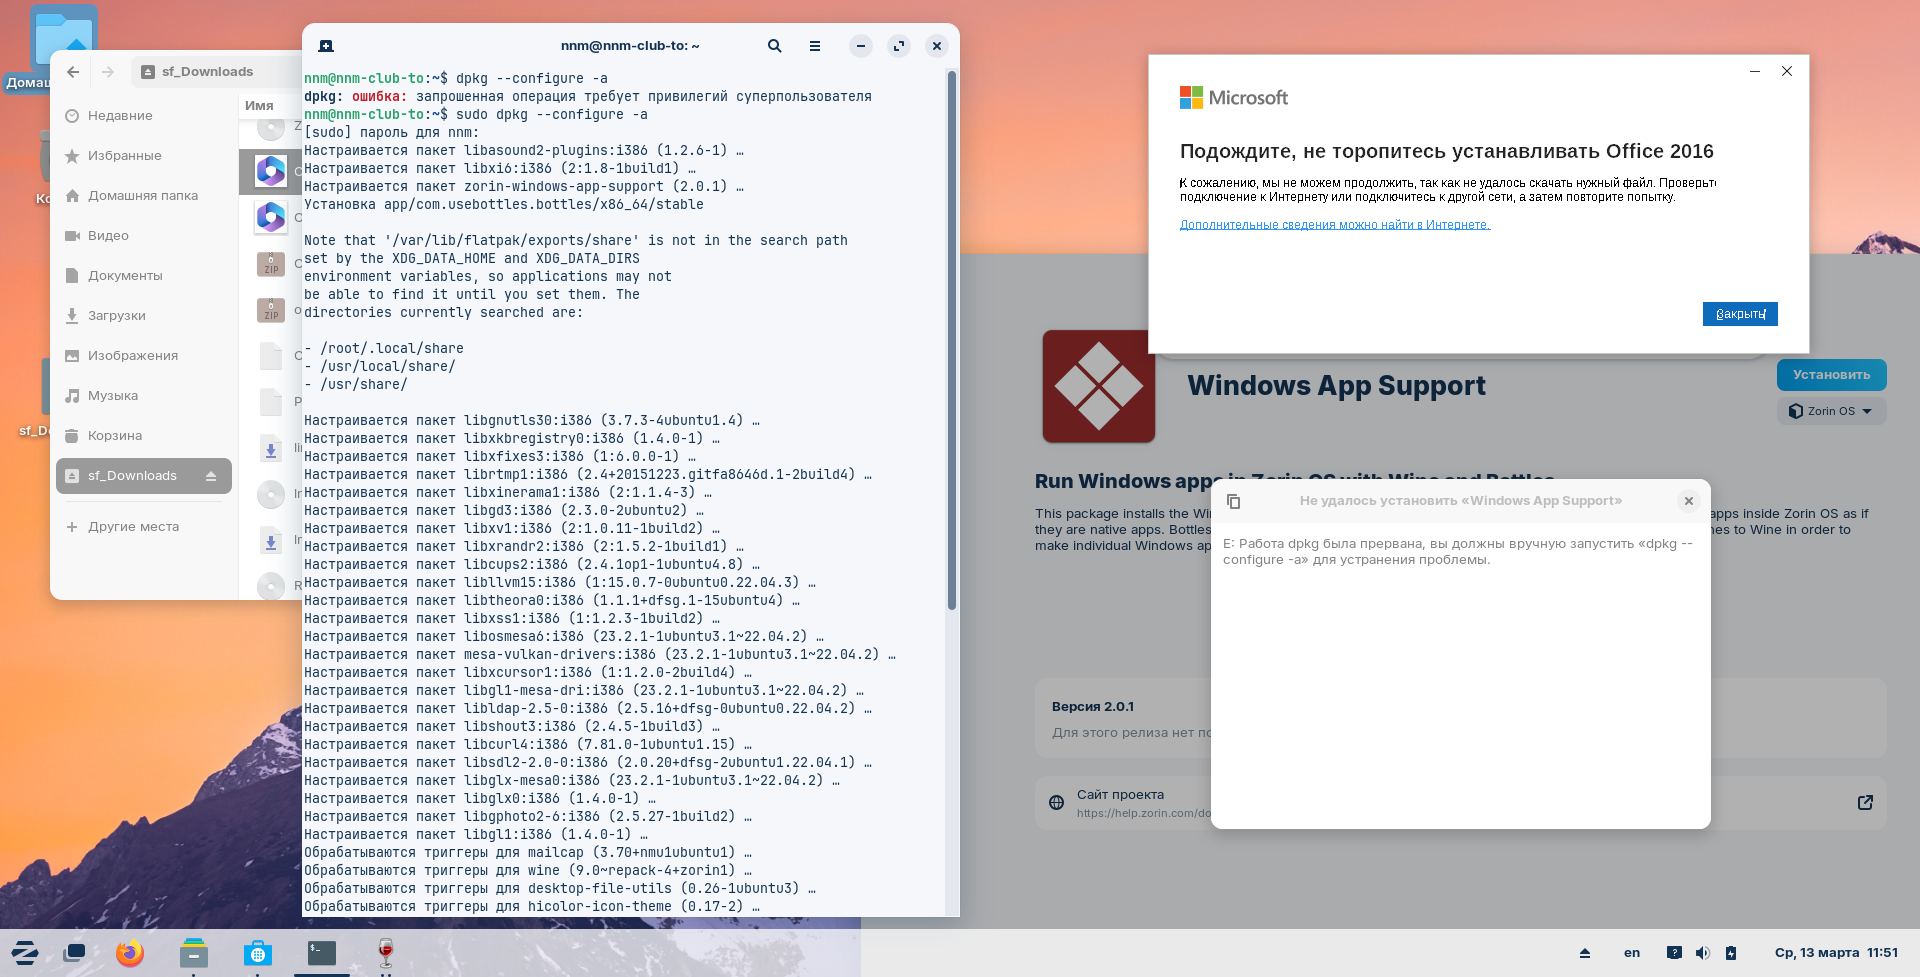Go forward in the Files window
Viewport: 1920px width, 977px height.
(108, 72)
